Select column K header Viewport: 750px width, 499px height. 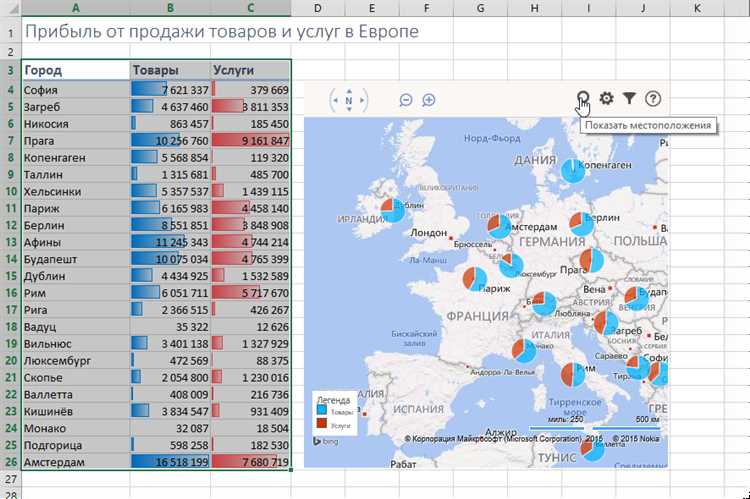click(x=697, y=8)
